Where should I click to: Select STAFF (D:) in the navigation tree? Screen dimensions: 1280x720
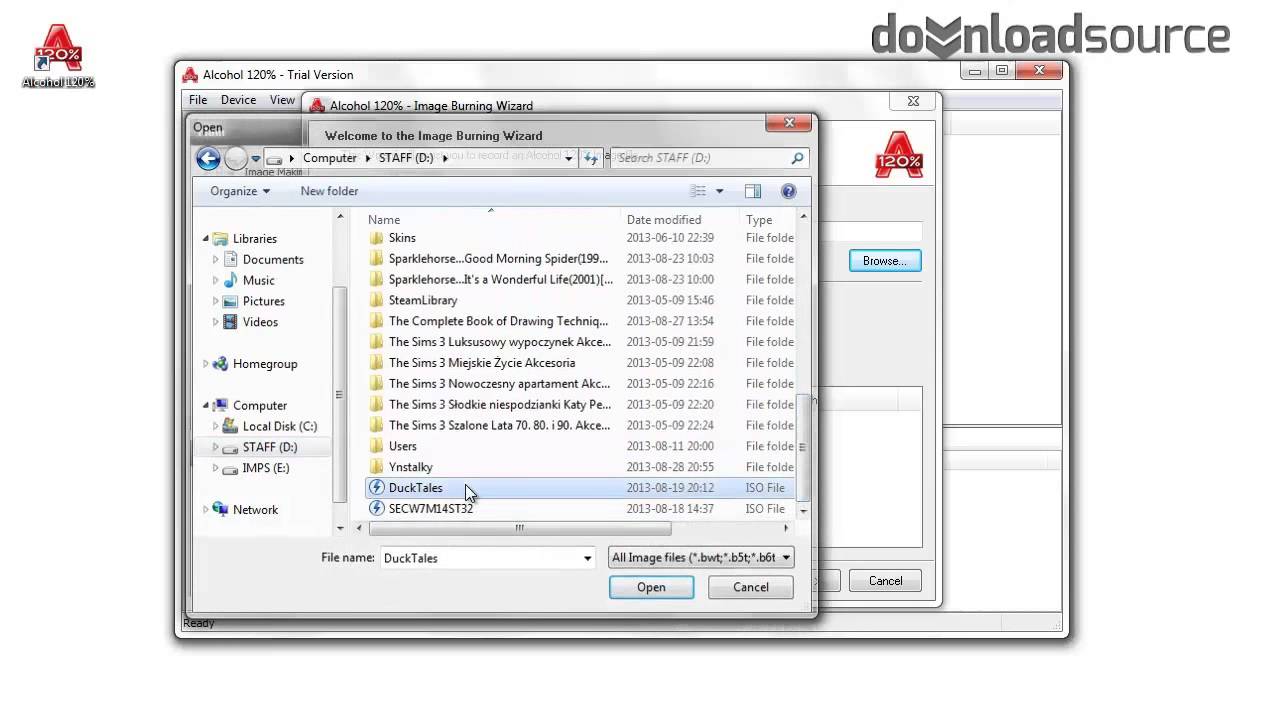269,447
